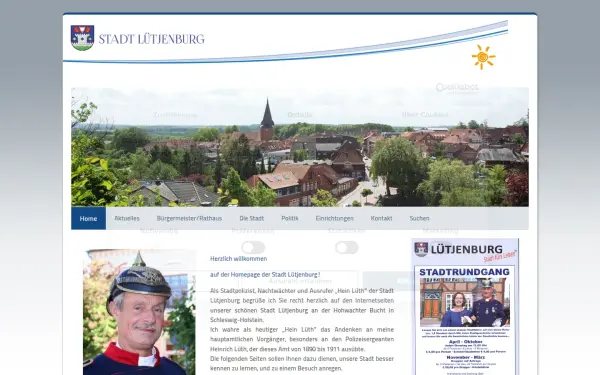Click the Herzlich willkommen heading
This screenshot has height=375, width=600.
(238, 259)
